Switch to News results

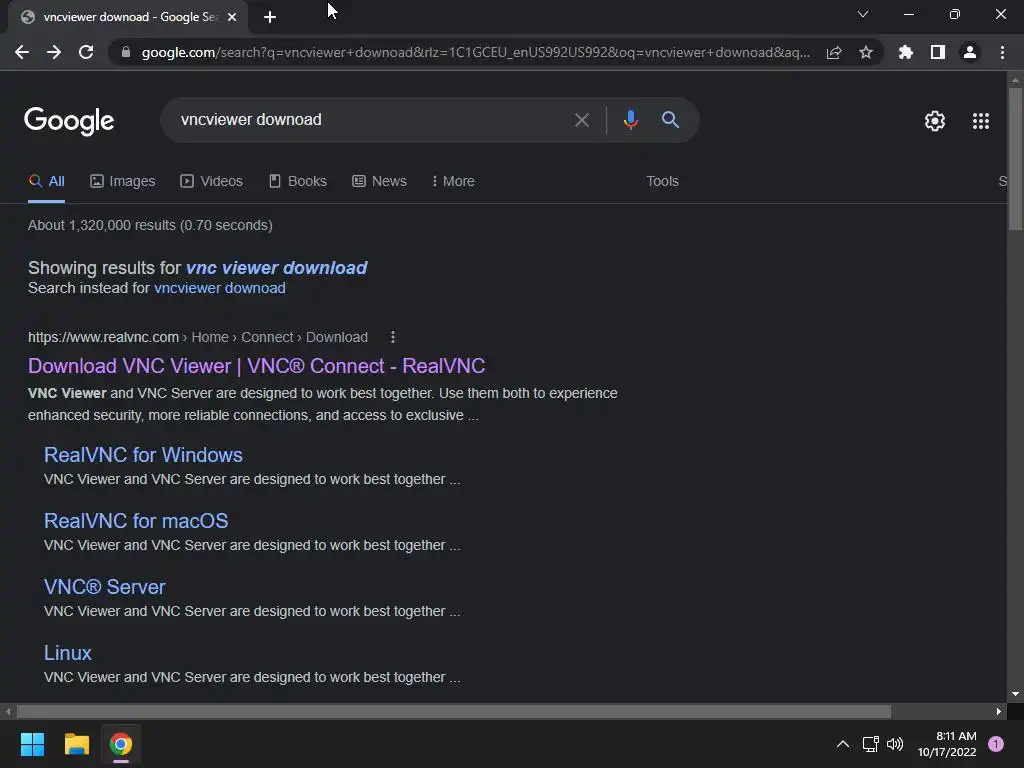[x=379, y=182]
